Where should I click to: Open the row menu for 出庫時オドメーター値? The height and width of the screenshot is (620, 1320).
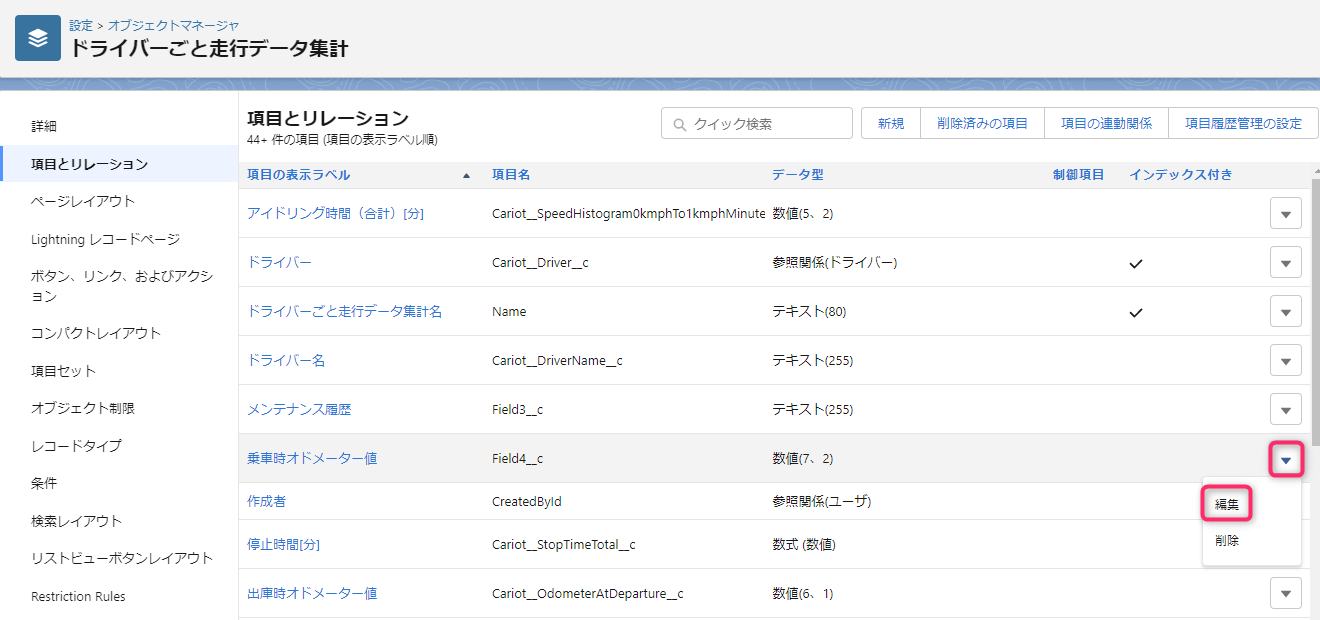click(1286, 594)
